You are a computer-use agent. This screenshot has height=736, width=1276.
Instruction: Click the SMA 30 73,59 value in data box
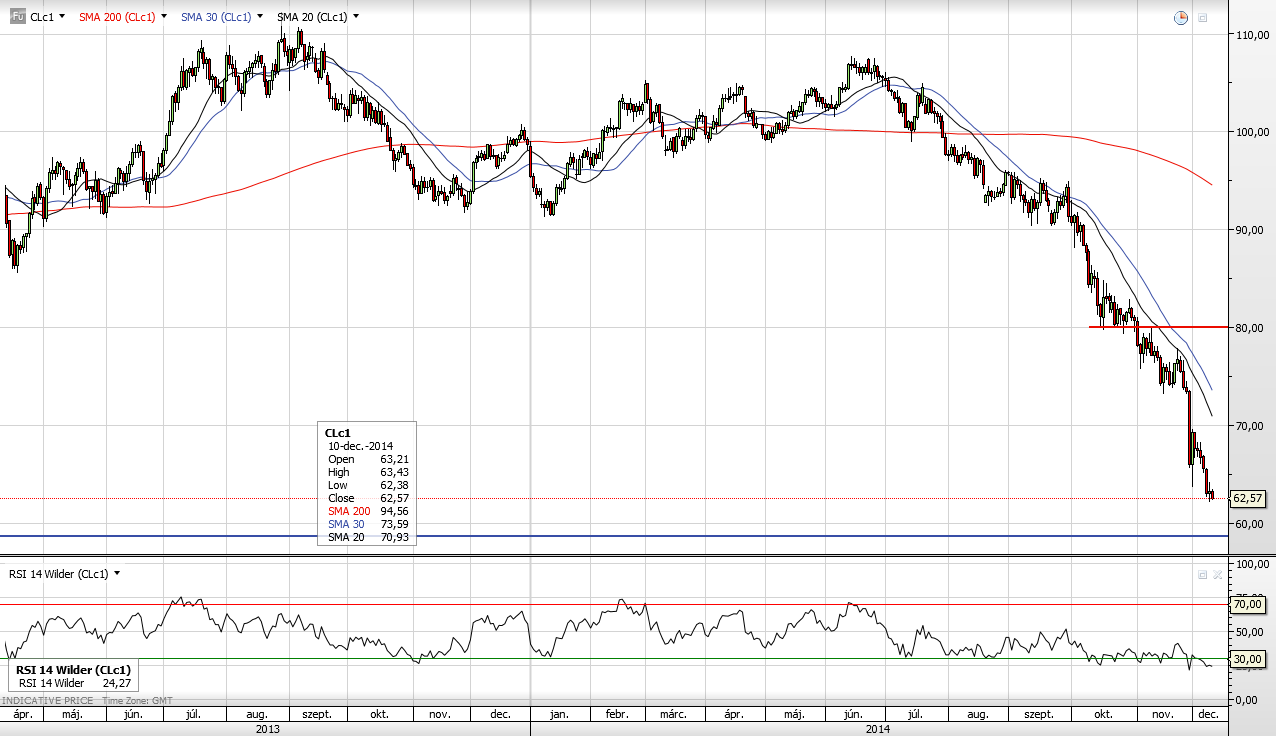(x=394, y=524)
